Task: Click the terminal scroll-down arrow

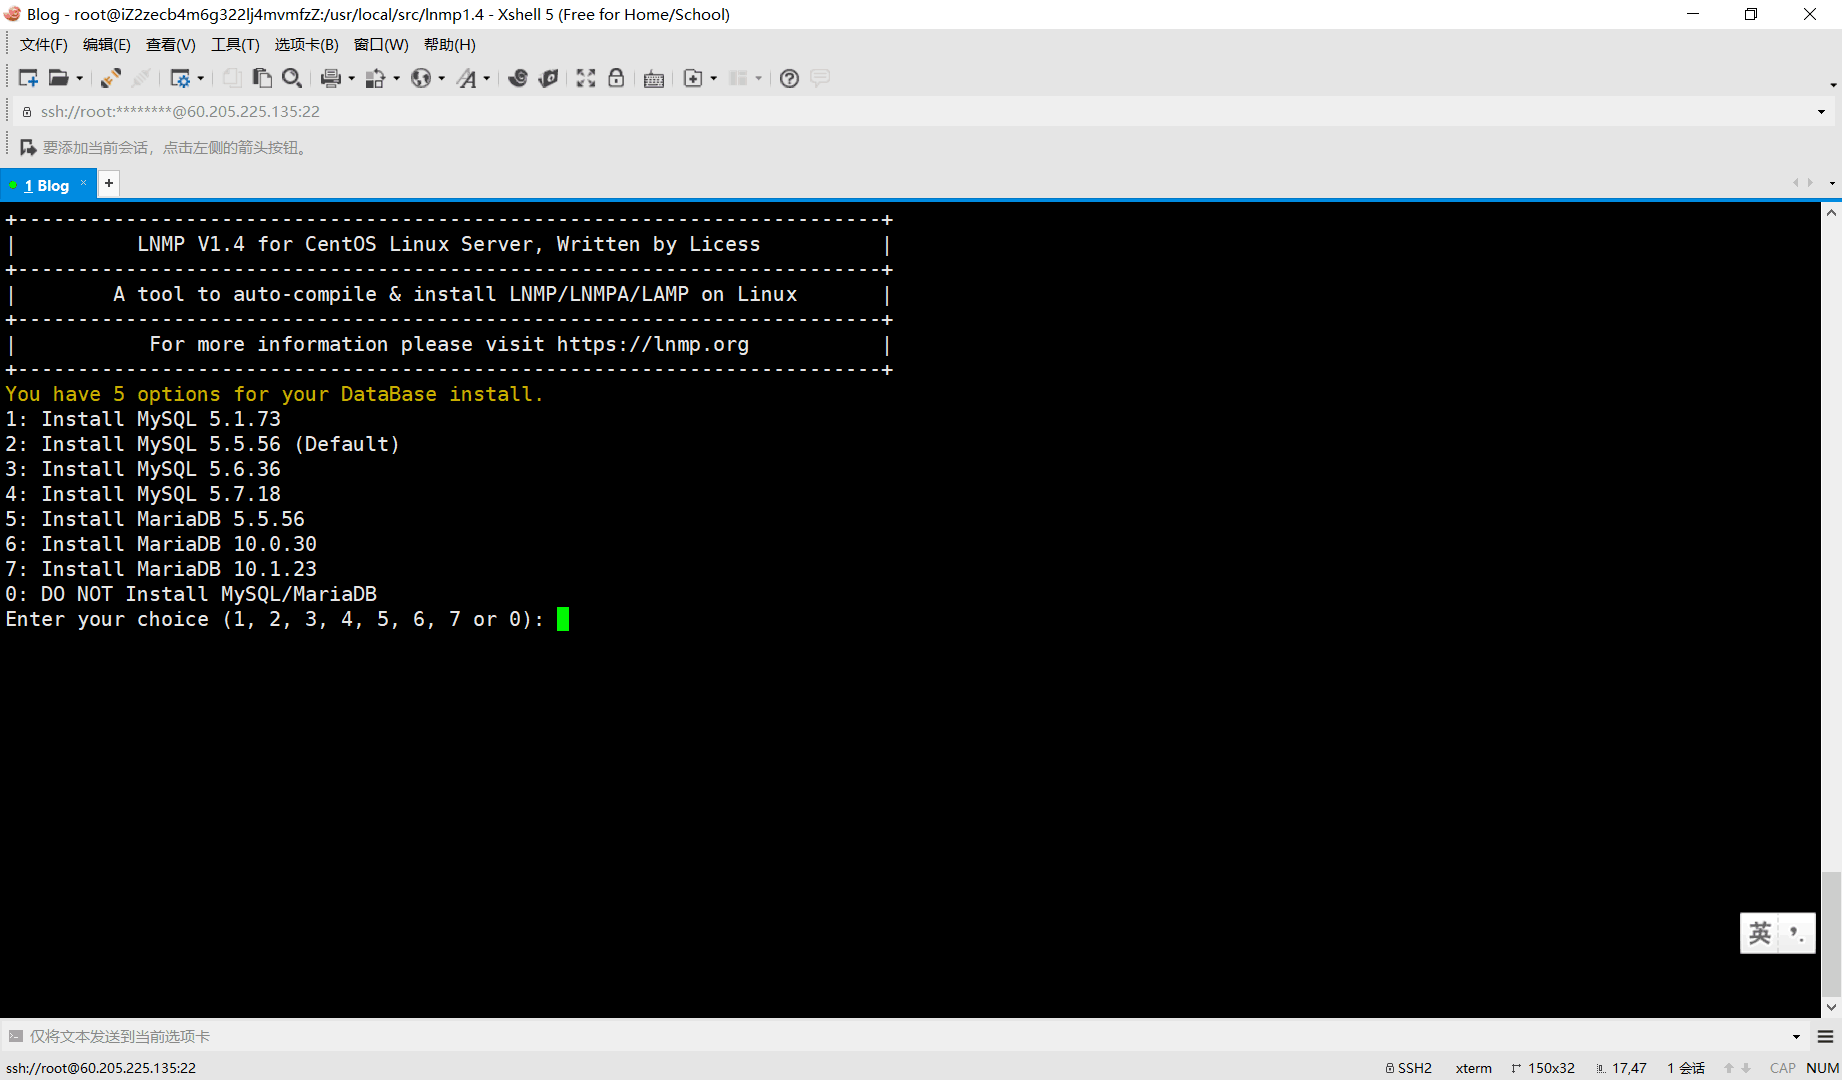Action: (x=1831, y=1008)
